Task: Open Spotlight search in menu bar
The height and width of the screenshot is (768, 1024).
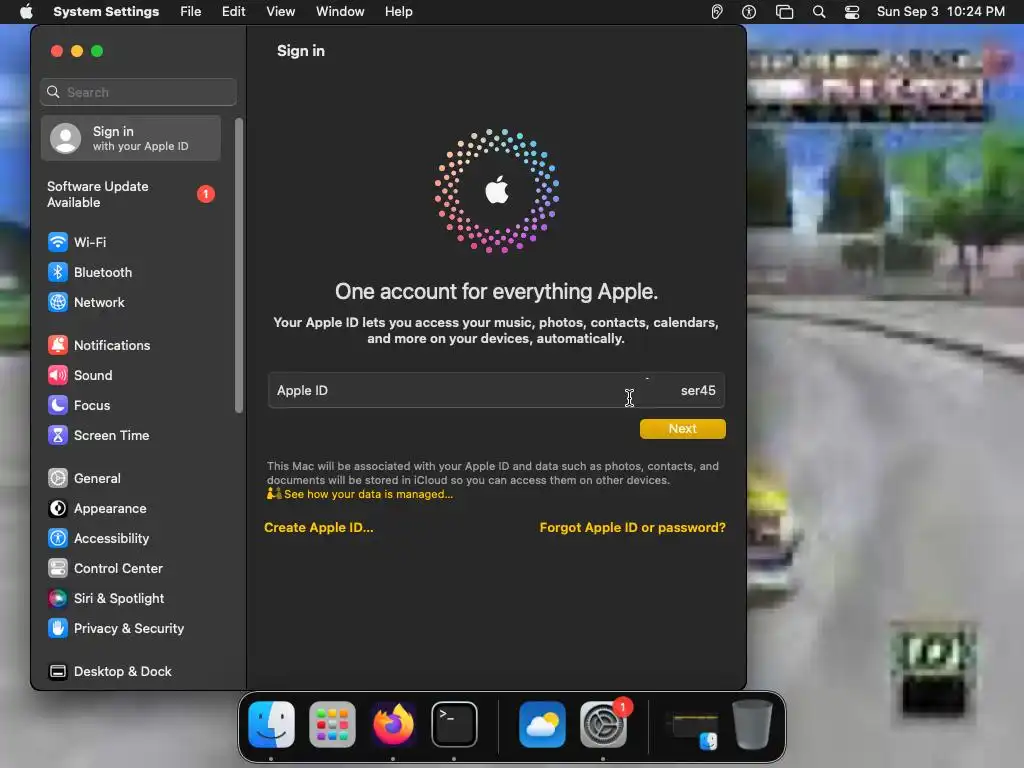Action: click(x=819, y=12)
